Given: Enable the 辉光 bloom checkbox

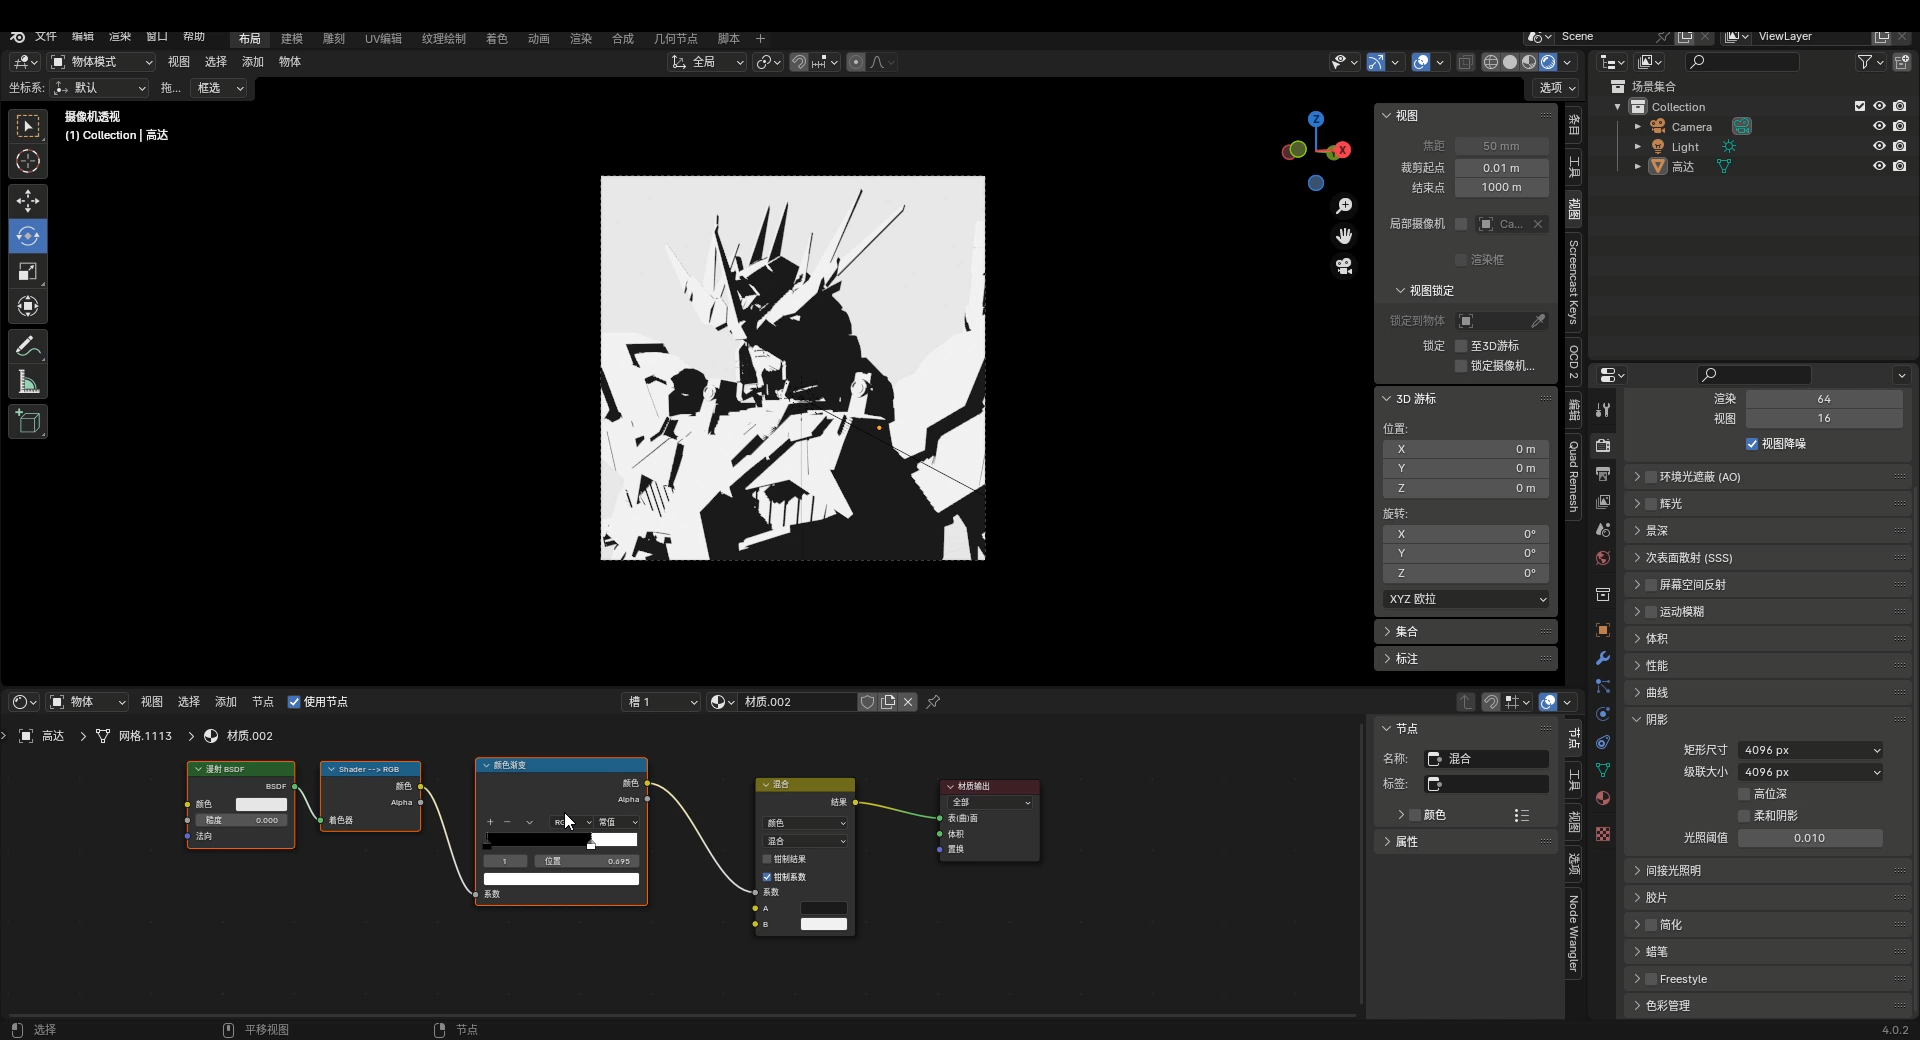Looking at the screenshot, I should [x=1651, y=504].
